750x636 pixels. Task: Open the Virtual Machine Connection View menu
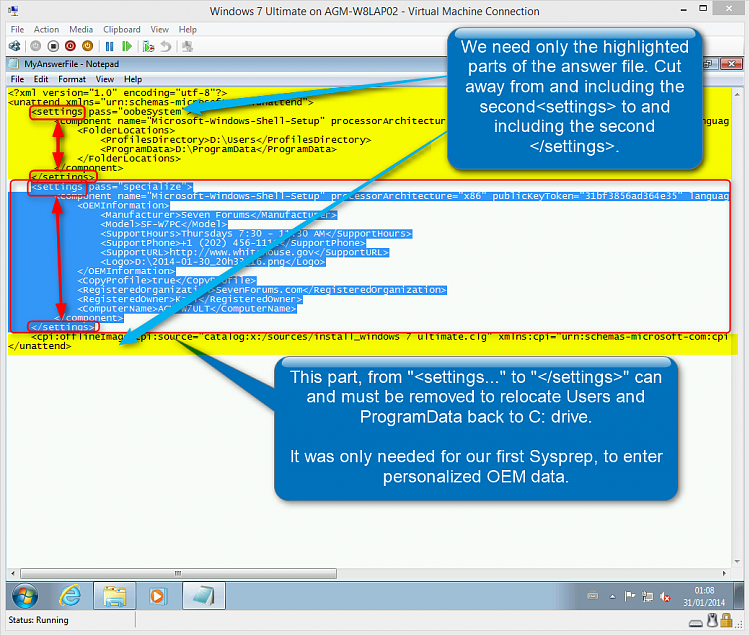(159, 30)
